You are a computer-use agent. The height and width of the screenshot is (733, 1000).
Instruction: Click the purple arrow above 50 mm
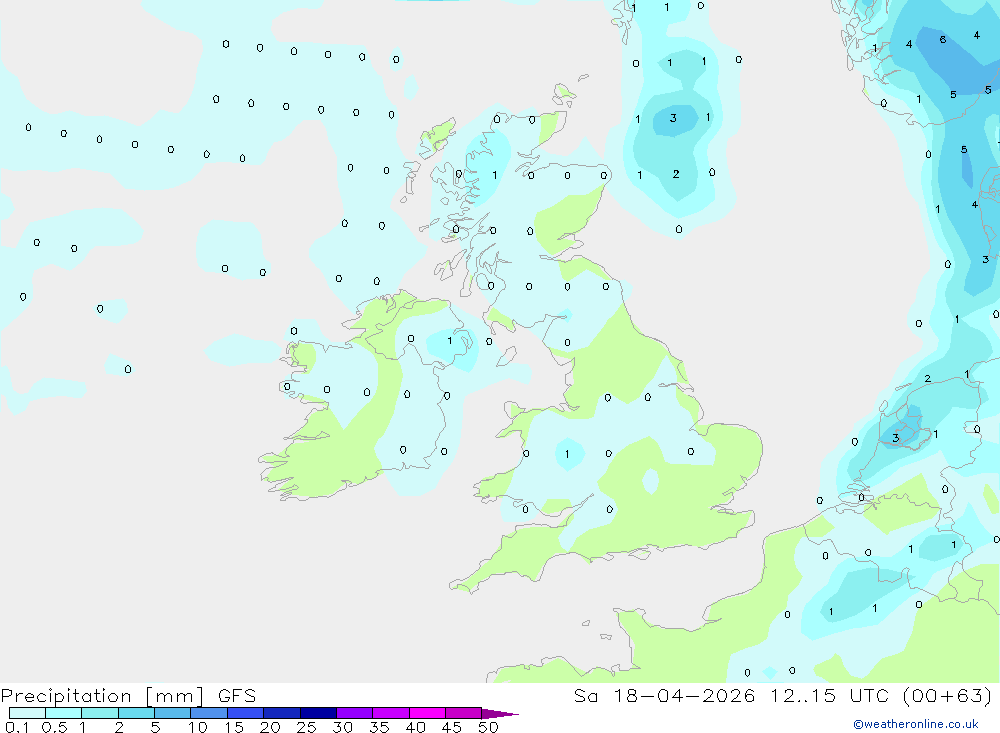coord(499,713)
